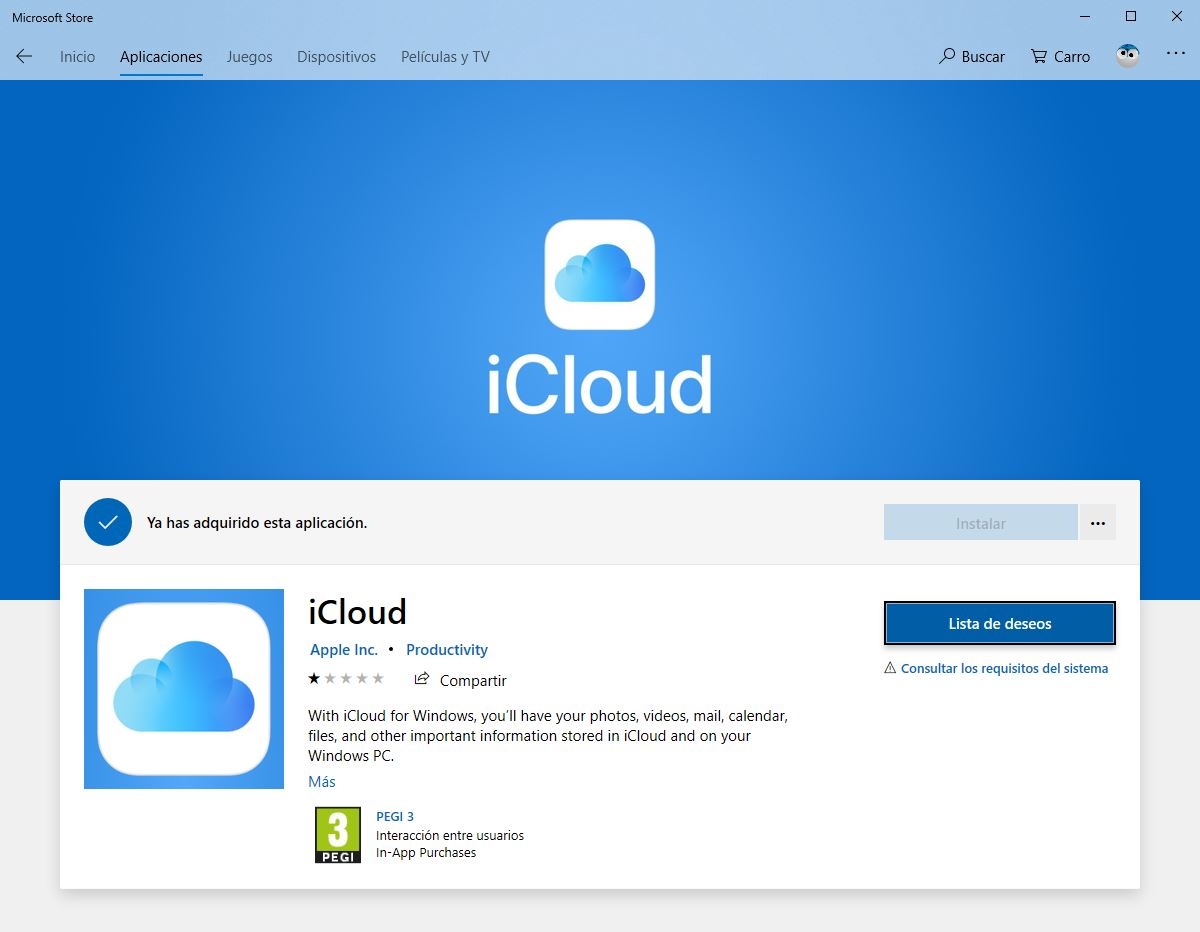The image size is (1200, 932).
Task: Maximize the Microsoft Store window
Action: tap(1131, 16)
